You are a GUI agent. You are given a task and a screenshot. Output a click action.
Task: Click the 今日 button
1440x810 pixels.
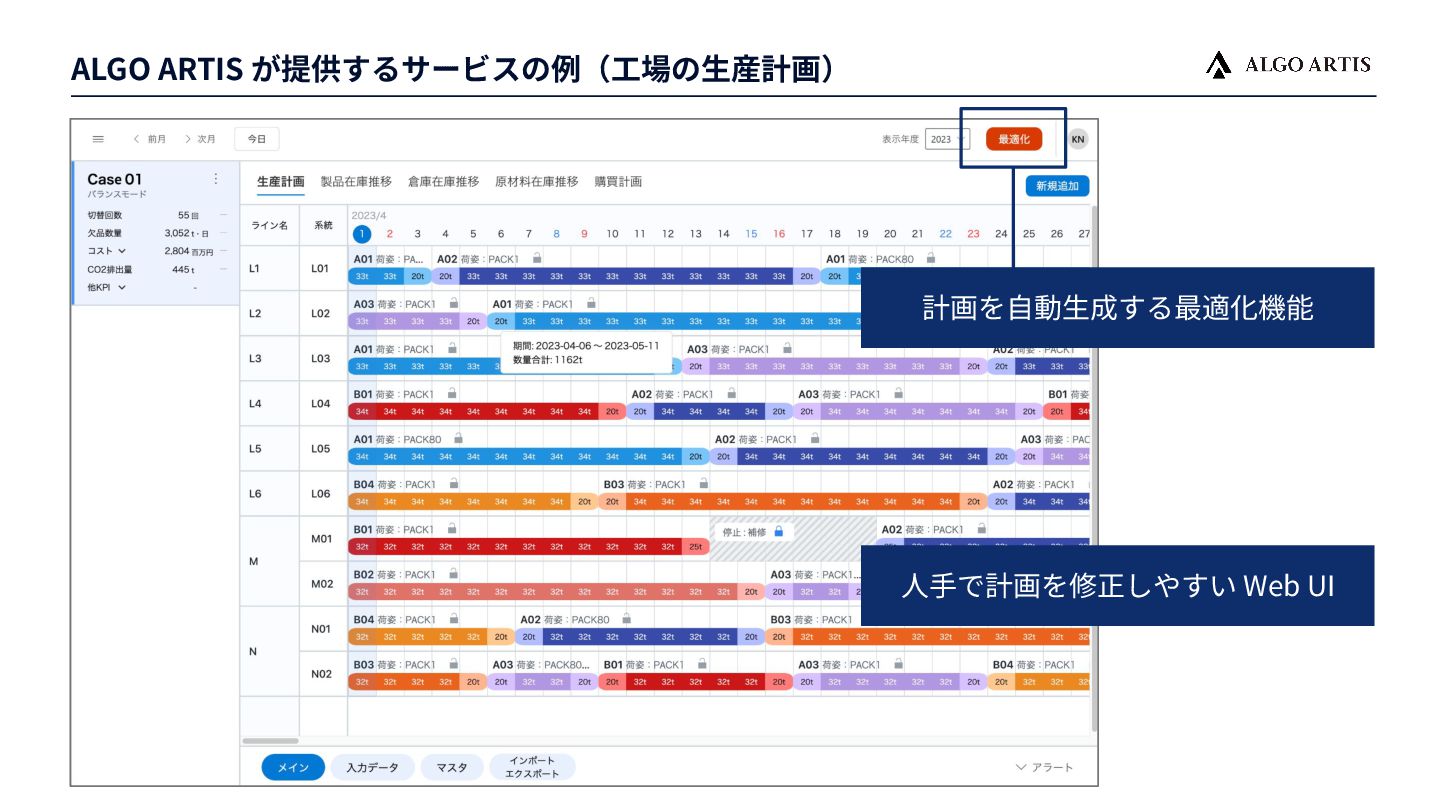pos(257,139)
